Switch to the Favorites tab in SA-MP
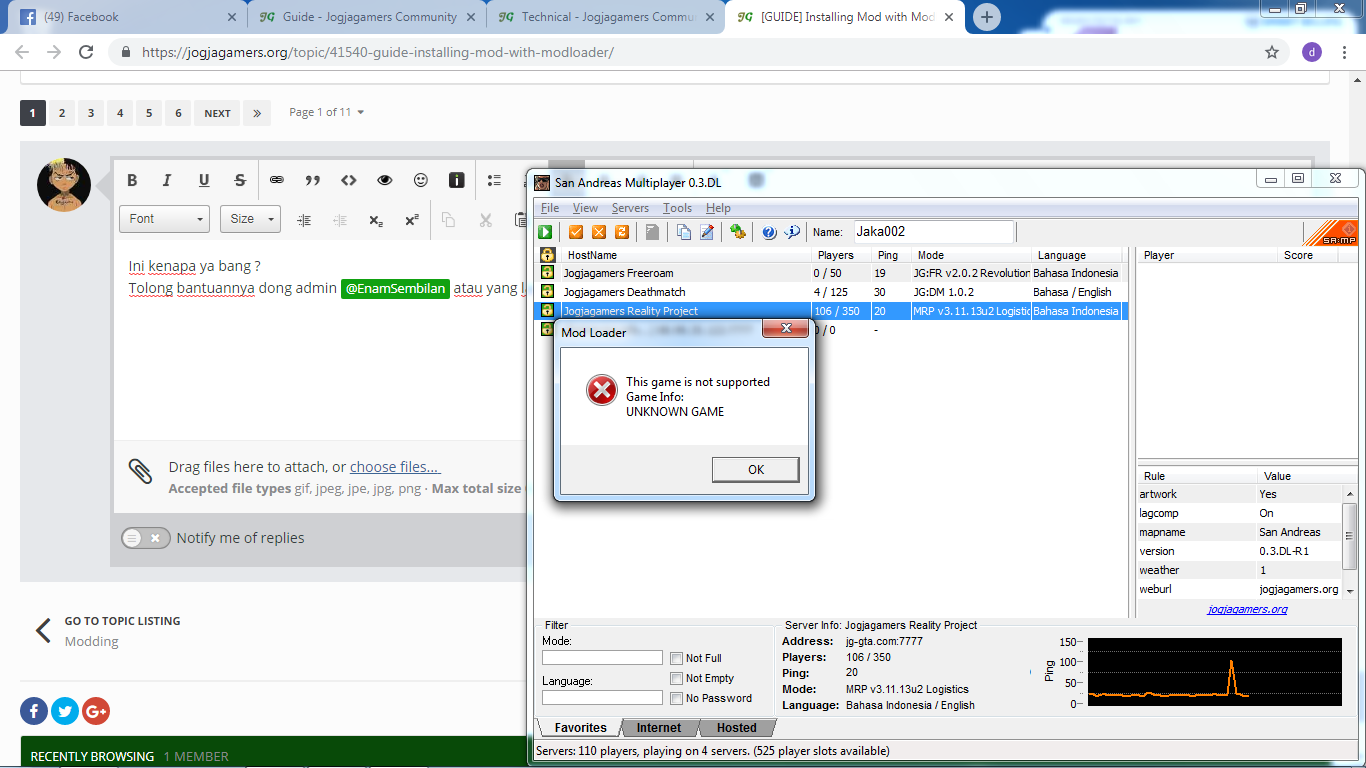This screenshot has width=1366, height=768. pyautogui.click(x=581, y=728)
